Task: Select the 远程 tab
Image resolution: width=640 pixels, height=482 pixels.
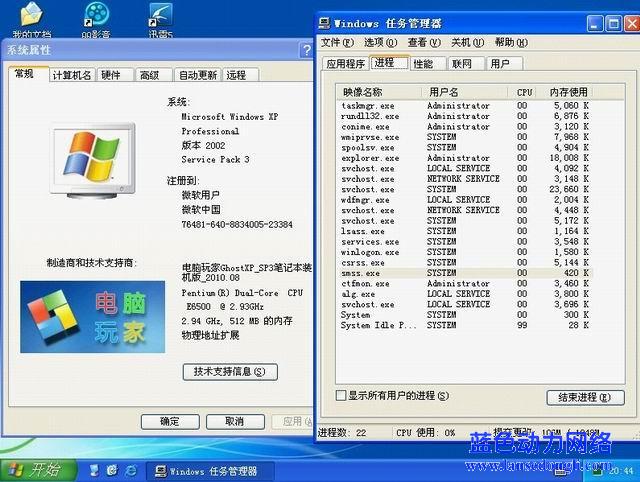Action: [240, 75]
